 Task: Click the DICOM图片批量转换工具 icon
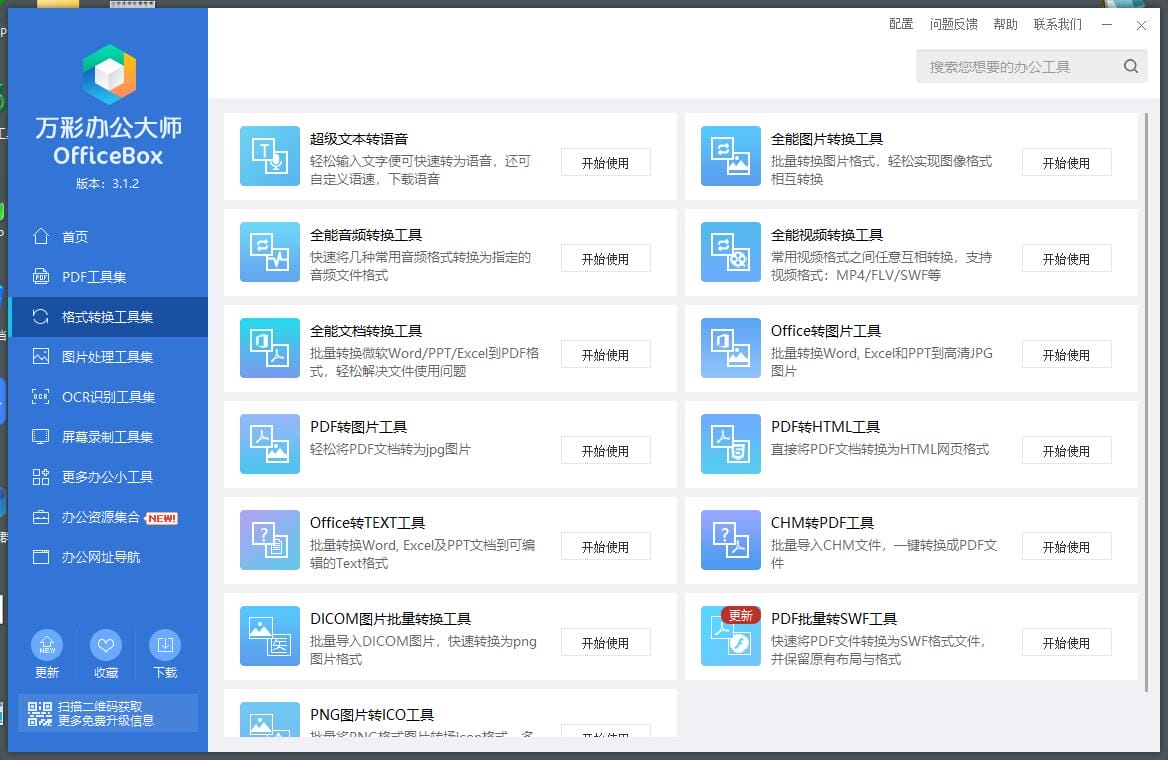click(x=269, y=636)
